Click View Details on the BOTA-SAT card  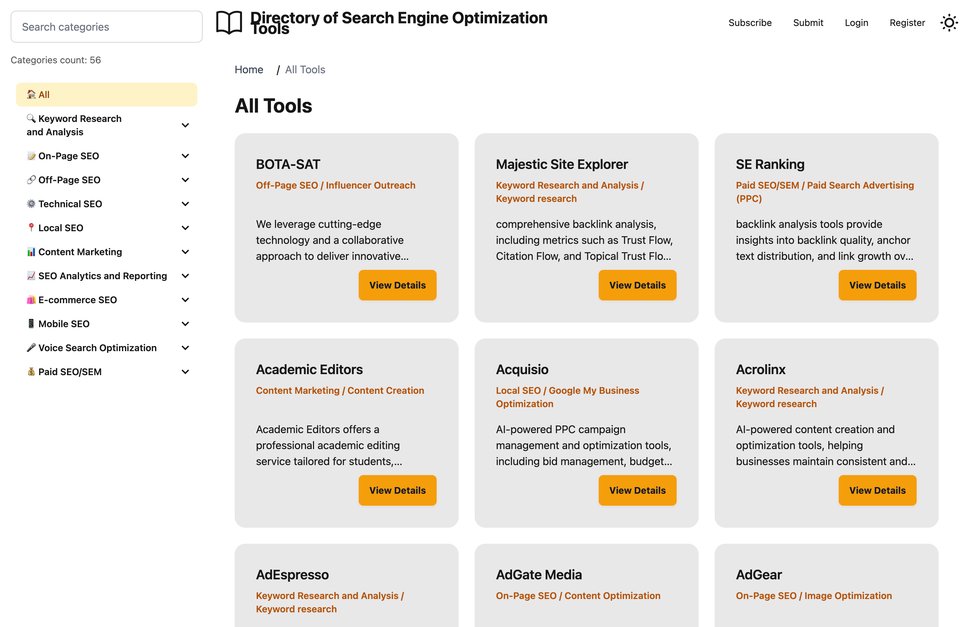tap(397, 285)
